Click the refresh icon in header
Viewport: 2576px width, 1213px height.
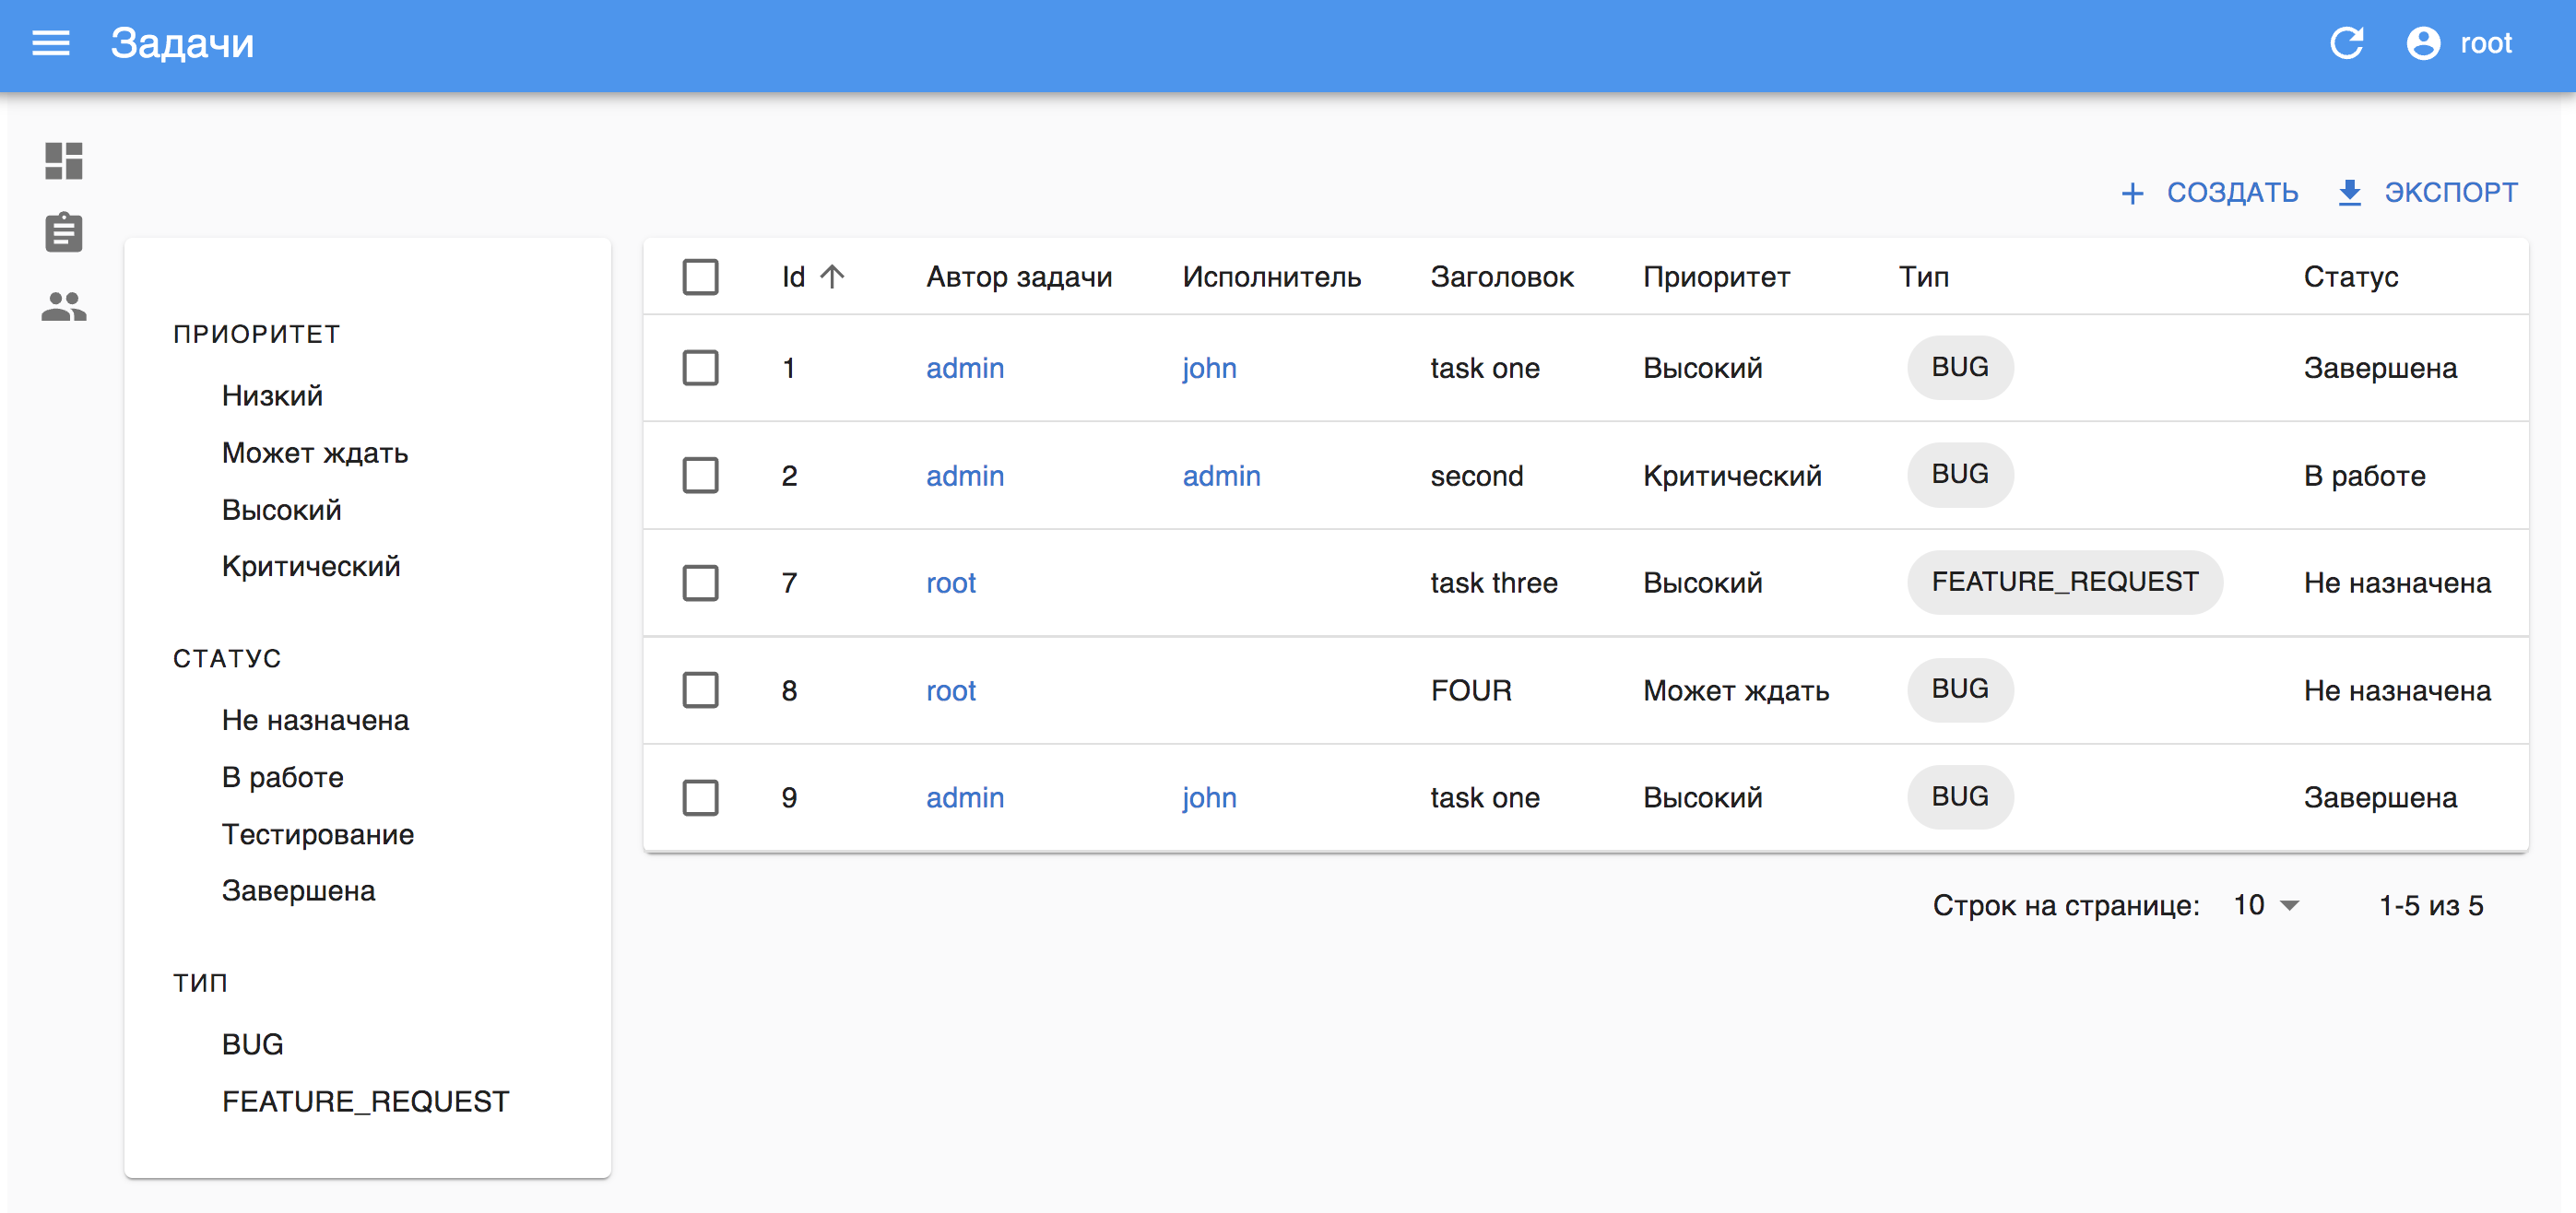click(x=2346, y=43)
